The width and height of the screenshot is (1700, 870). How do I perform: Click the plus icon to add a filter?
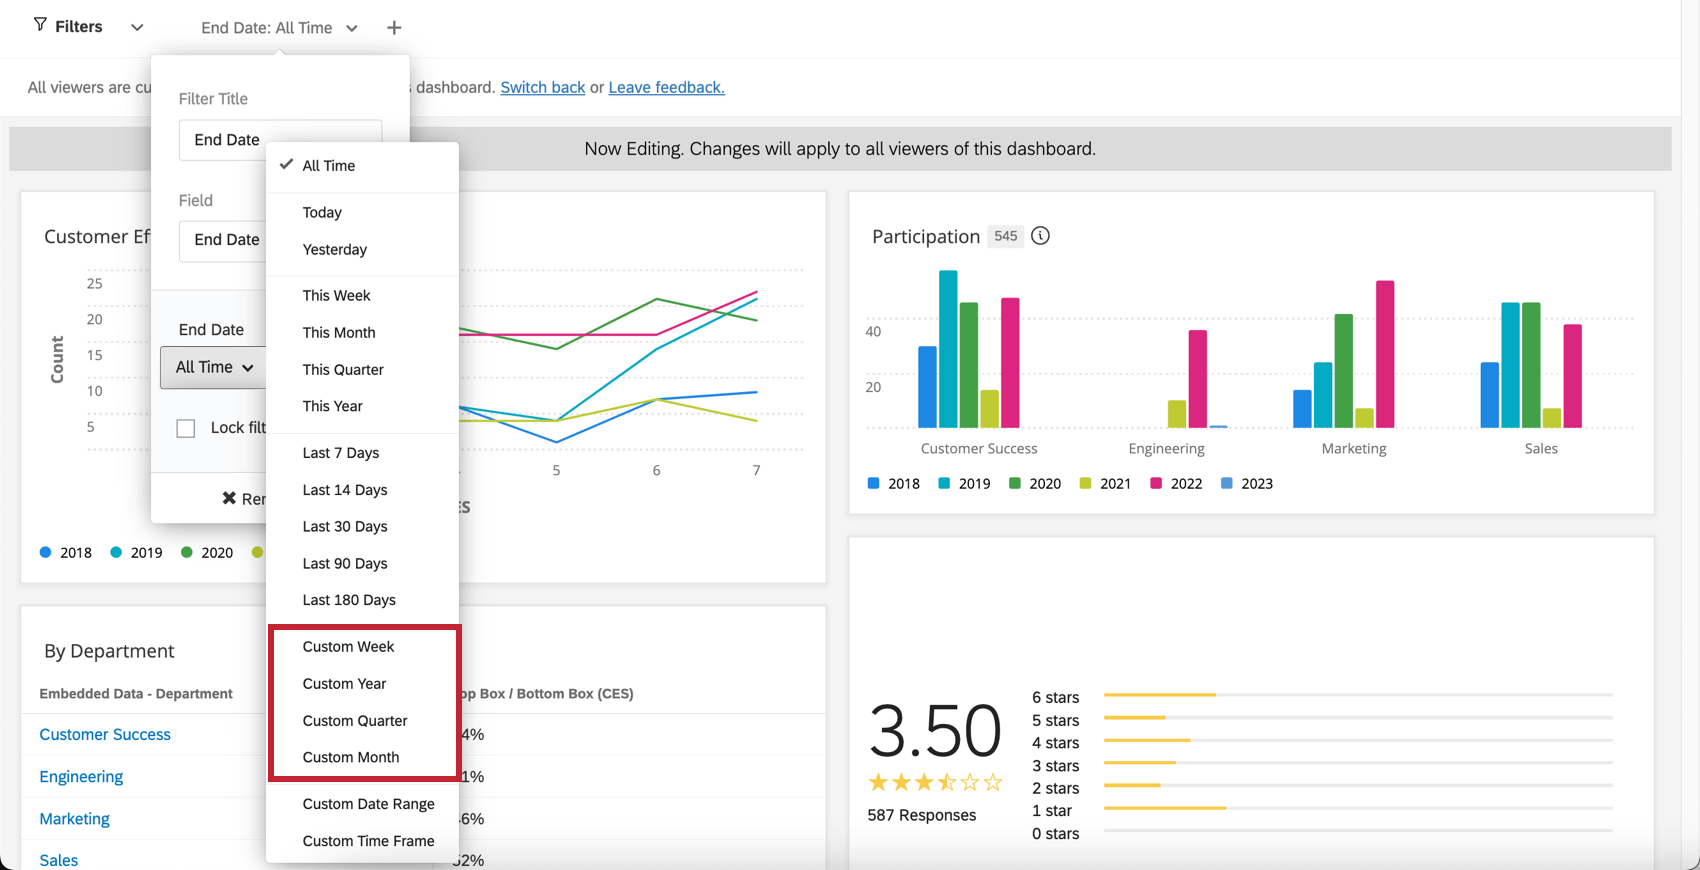[x=394, y=28]
